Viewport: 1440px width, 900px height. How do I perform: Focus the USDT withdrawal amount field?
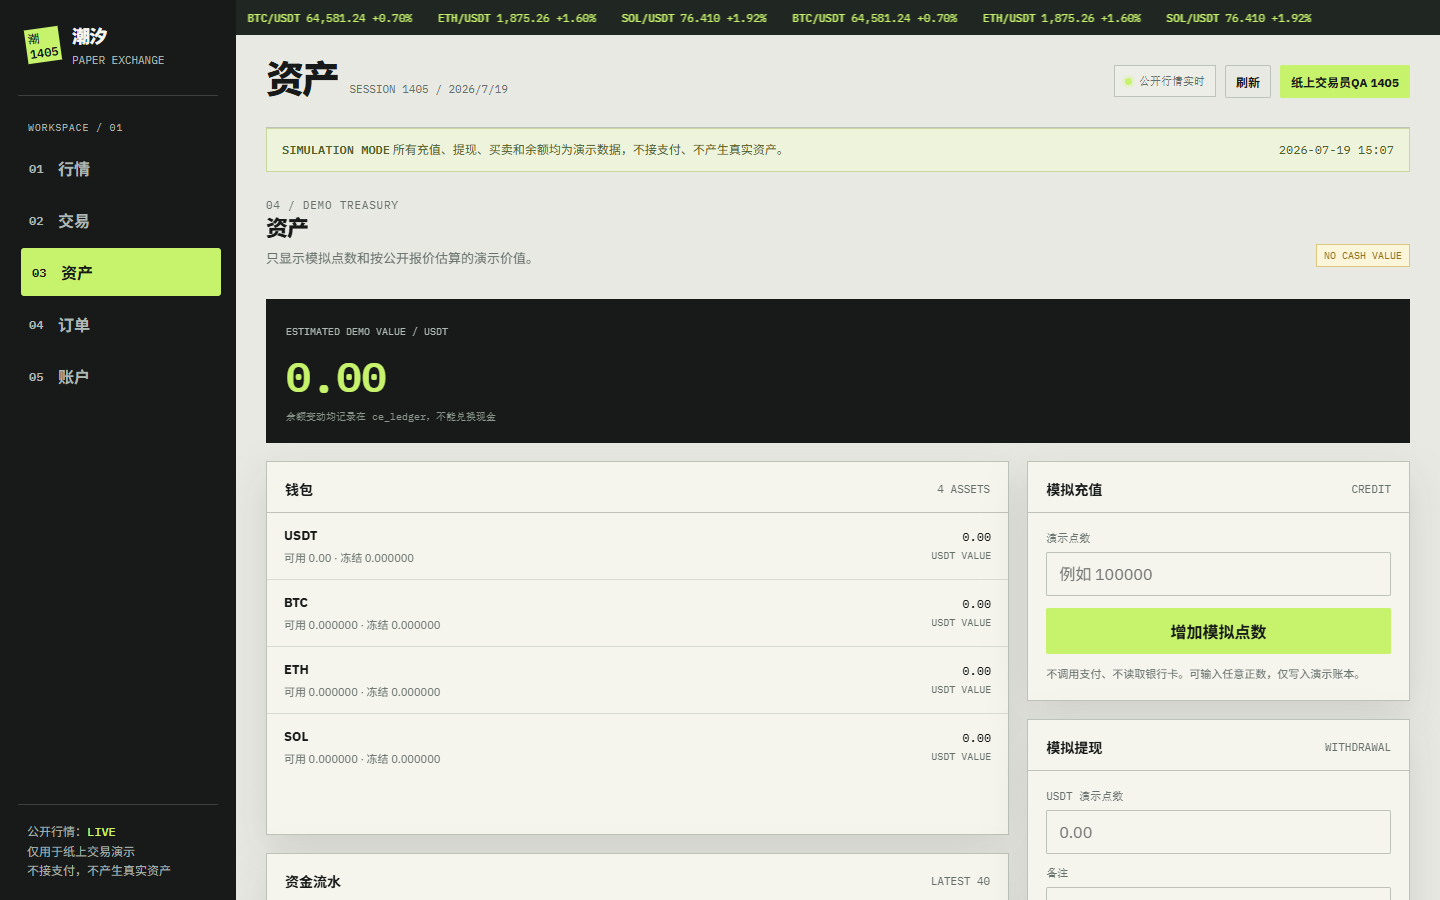(1218, 832)
